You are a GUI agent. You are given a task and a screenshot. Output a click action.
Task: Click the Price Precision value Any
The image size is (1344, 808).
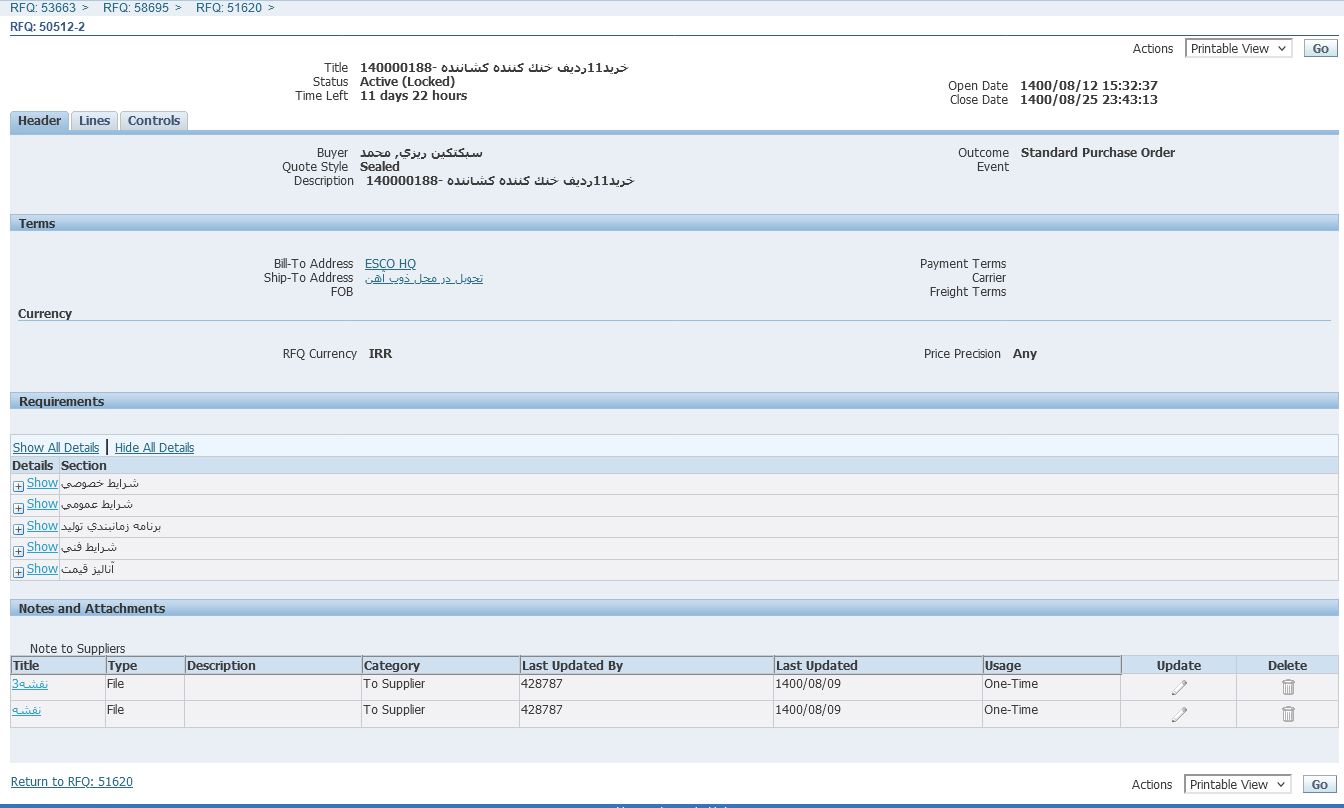coord(1025,354)
